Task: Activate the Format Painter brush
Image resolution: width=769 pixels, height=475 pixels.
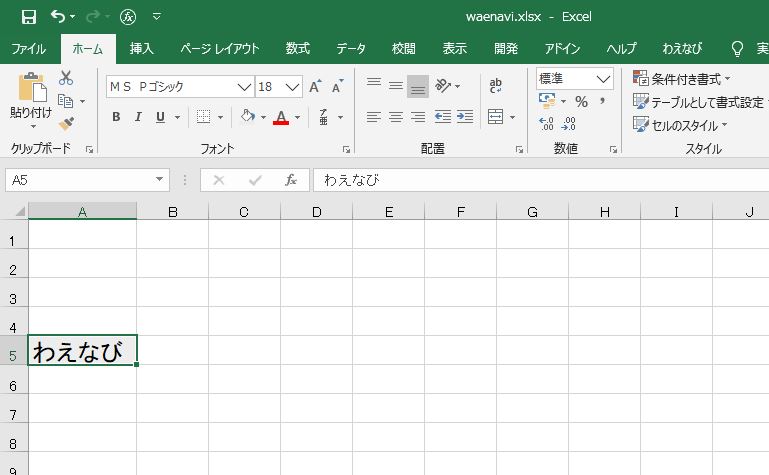Action: tap(66, 124)
